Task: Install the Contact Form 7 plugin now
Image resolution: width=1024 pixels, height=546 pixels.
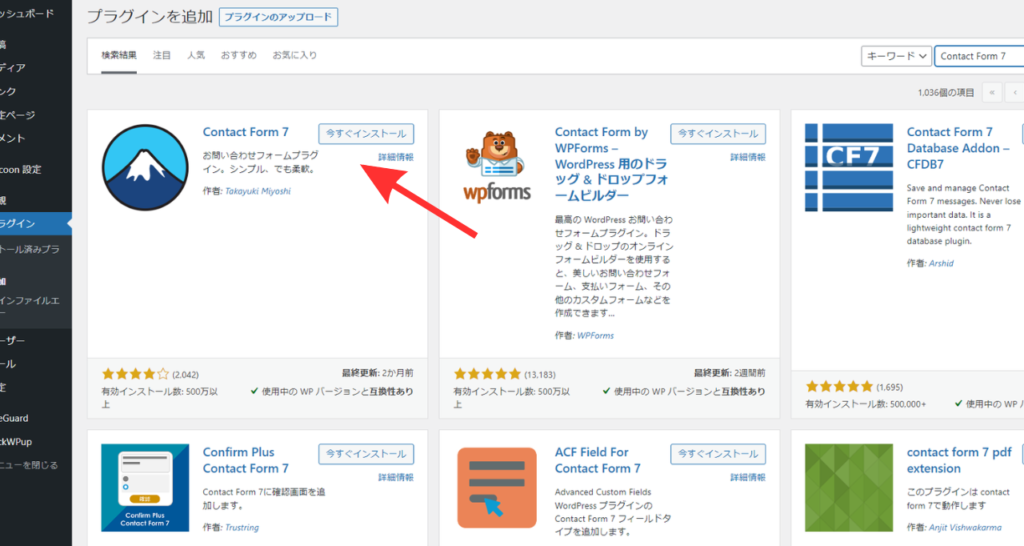Action: [x=366, y=133]
